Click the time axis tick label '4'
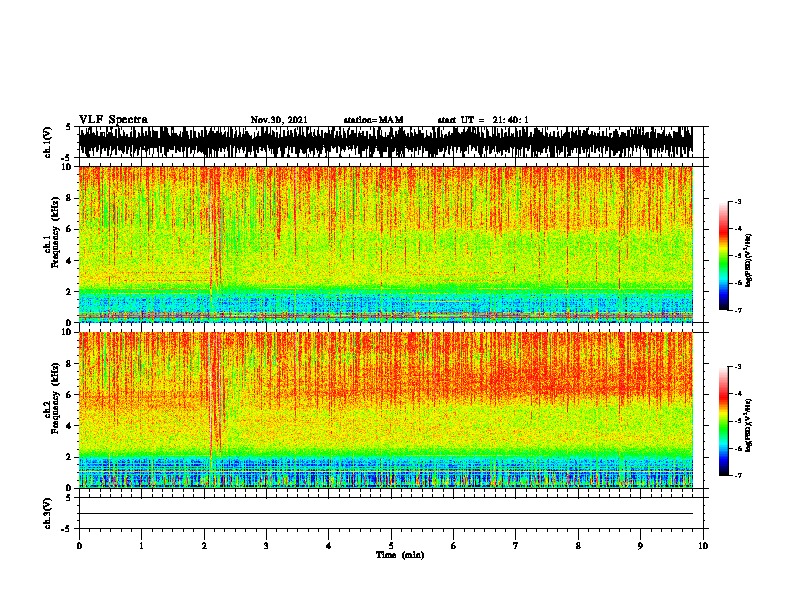Screen dimensions: 792x612 [x=328, y=546]
